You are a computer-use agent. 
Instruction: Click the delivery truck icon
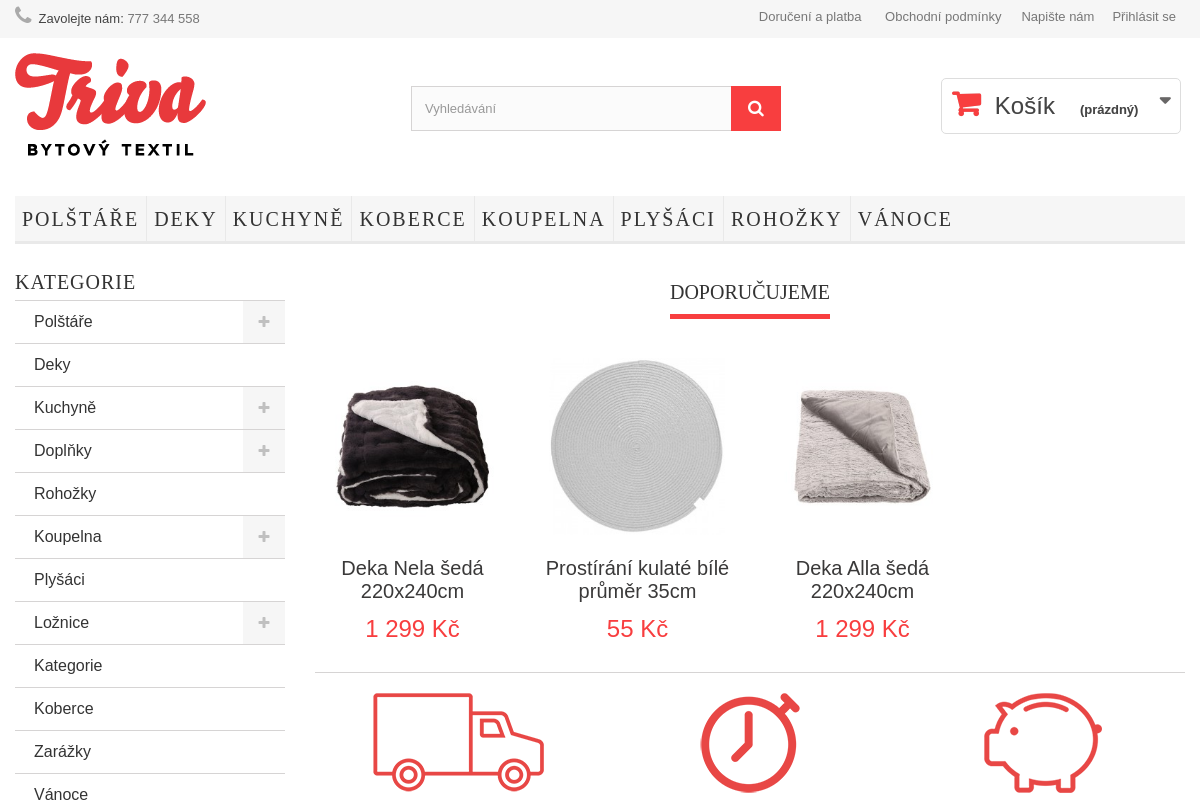(x=458, y=741)
